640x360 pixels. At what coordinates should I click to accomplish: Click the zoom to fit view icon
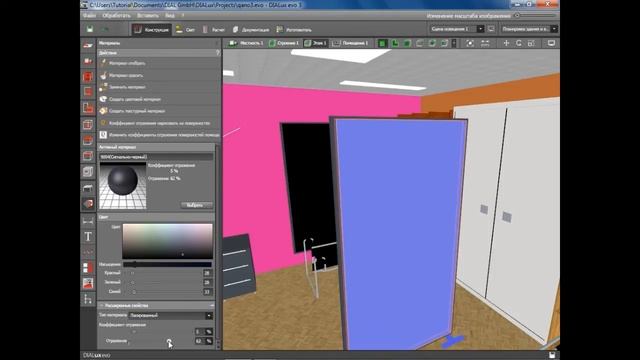(x=470, y=43)
